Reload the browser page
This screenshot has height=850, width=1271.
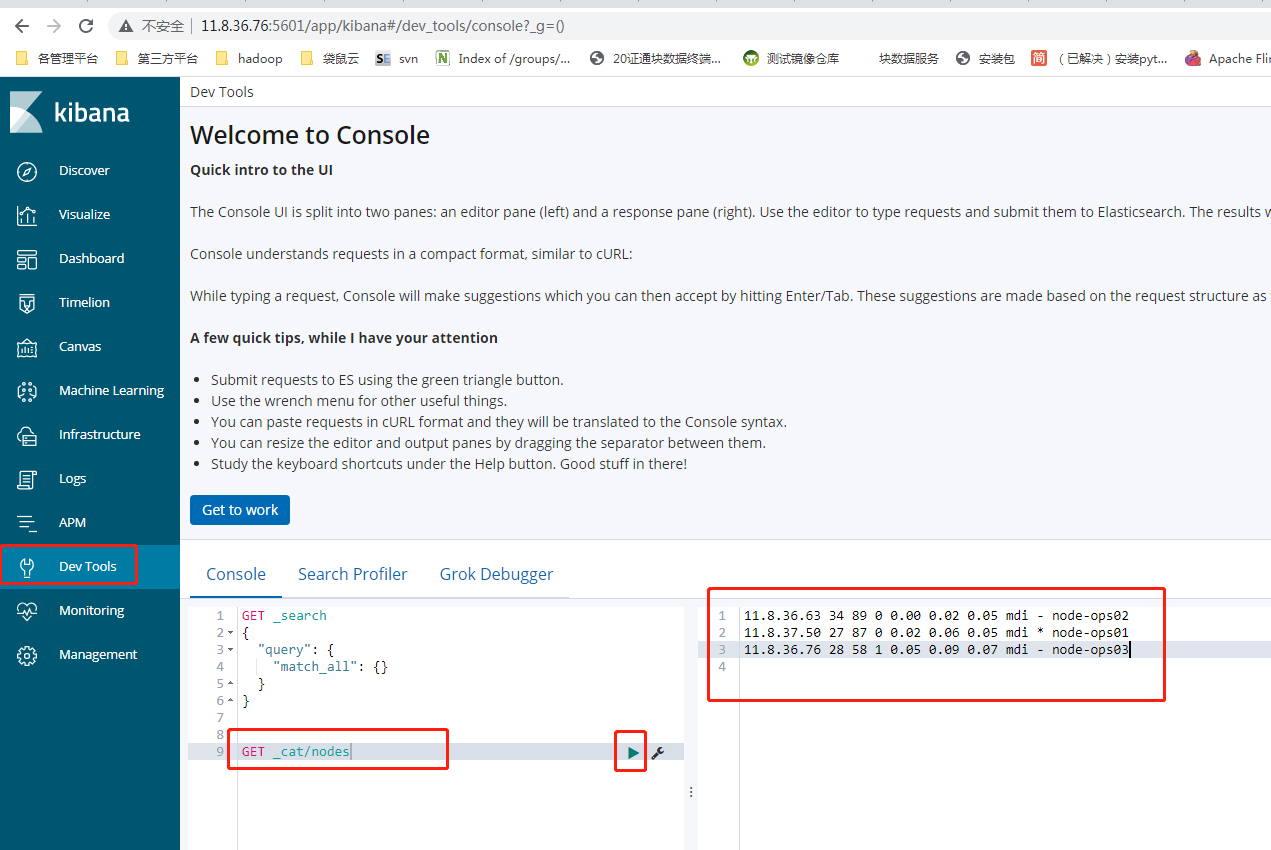coord(86,26)
